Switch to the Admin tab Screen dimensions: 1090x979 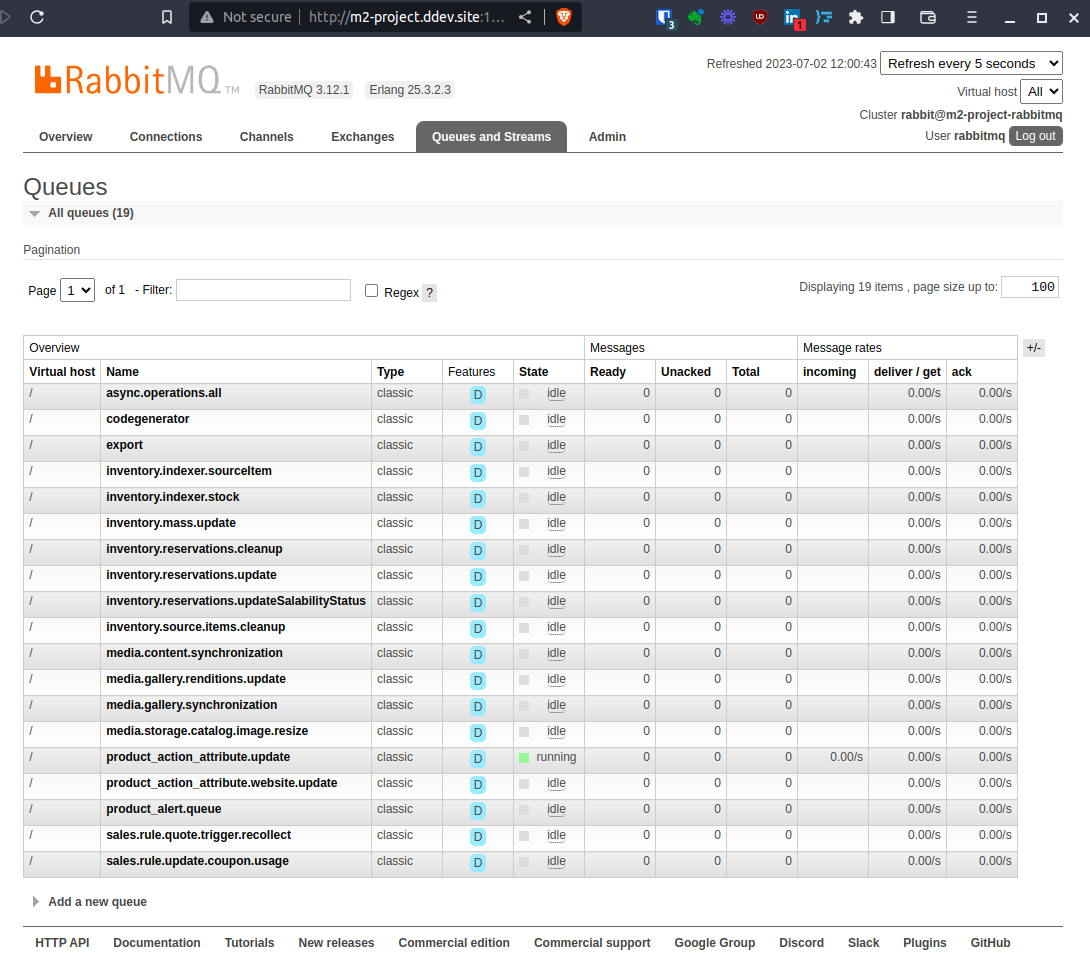608,137
